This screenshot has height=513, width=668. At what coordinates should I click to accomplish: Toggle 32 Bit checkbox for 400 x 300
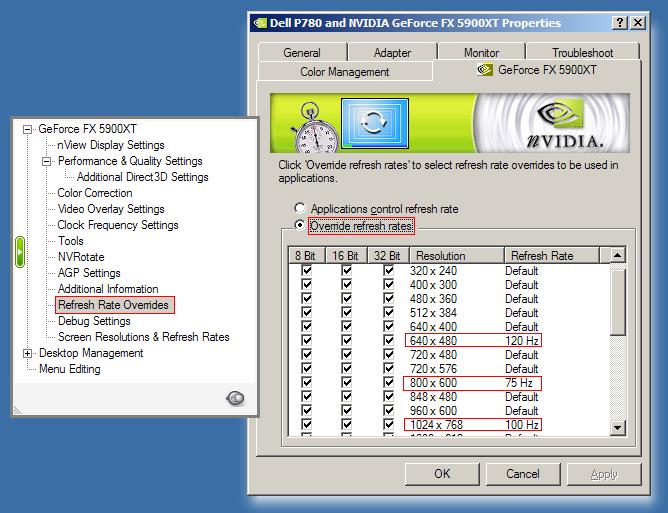coord(388,285)
